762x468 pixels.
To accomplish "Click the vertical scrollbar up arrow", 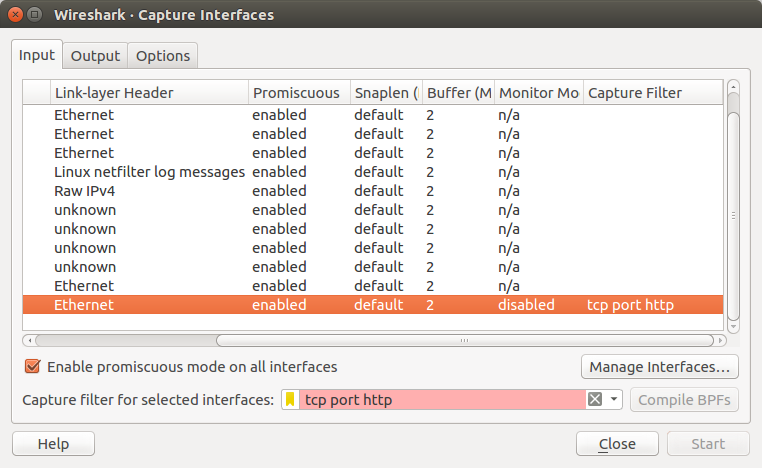I will (x=733, y=87).
